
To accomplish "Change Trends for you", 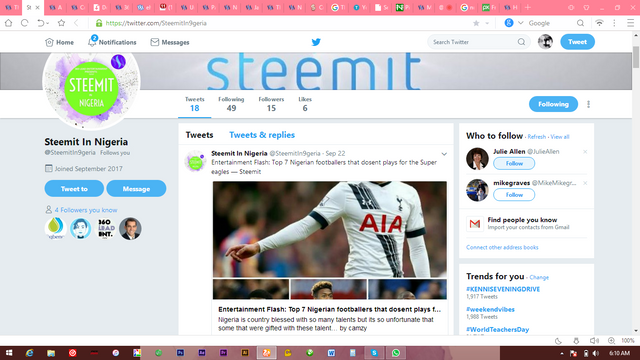I will (539, 278).
